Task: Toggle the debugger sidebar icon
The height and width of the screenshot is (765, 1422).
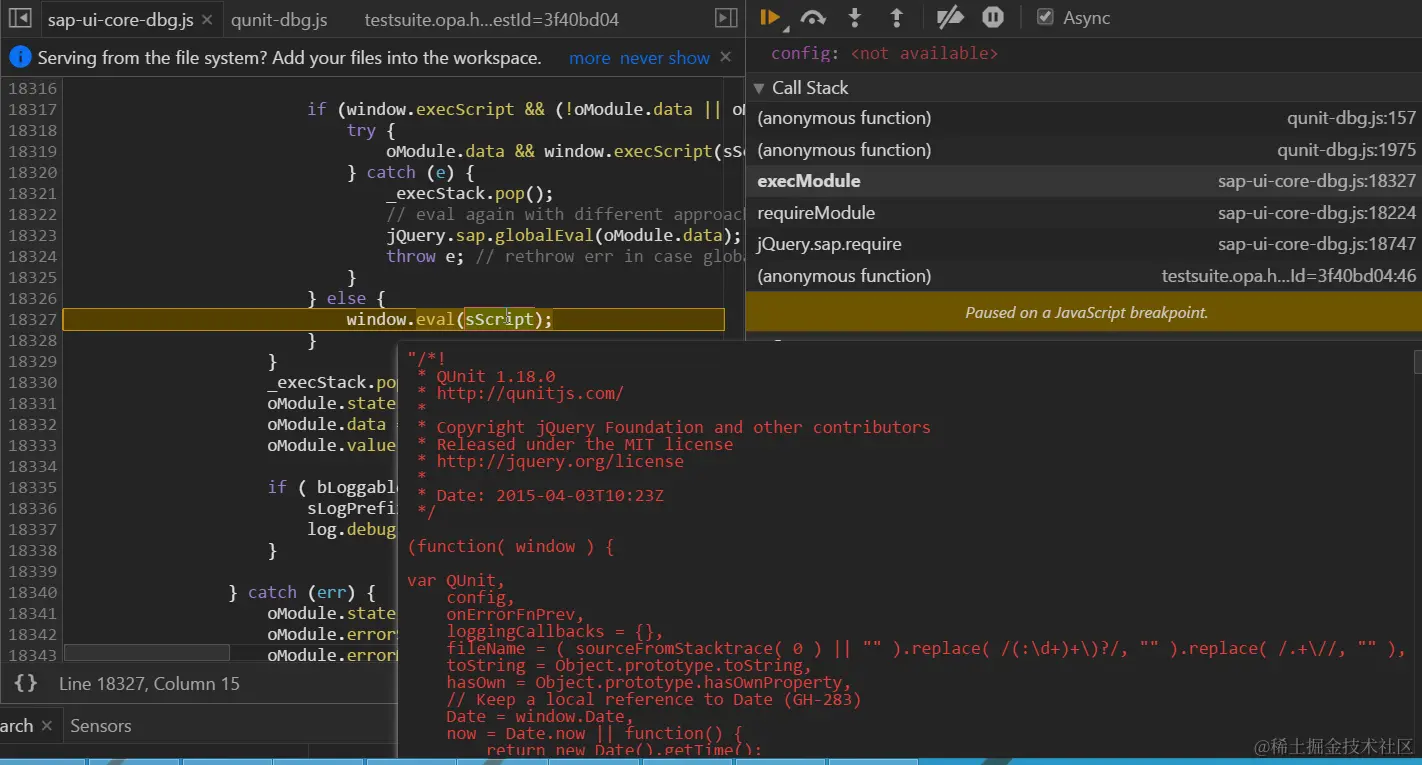Action: 726,19
